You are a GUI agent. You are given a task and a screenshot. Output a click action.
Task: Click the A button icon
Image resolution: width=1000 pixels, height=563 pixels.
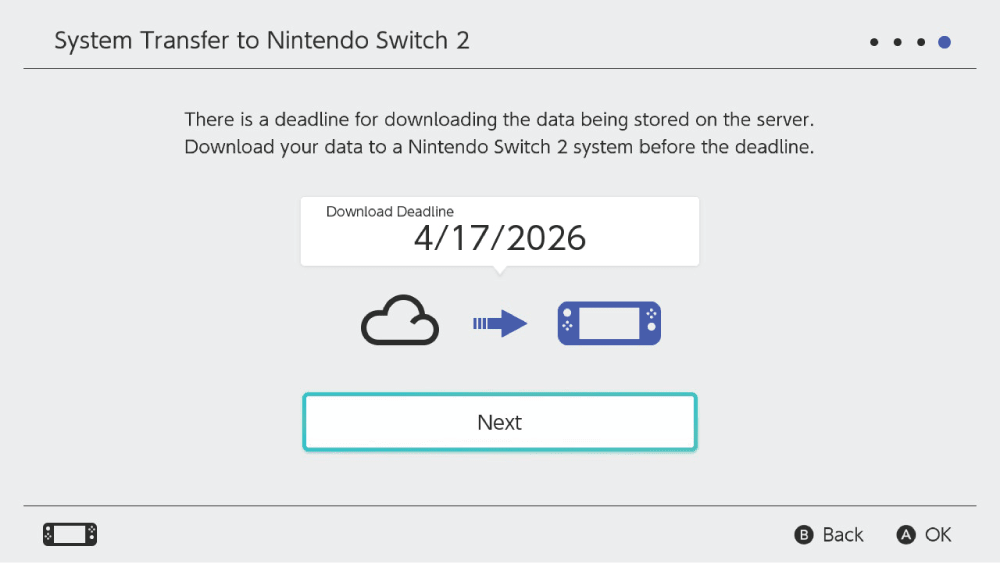906,535
